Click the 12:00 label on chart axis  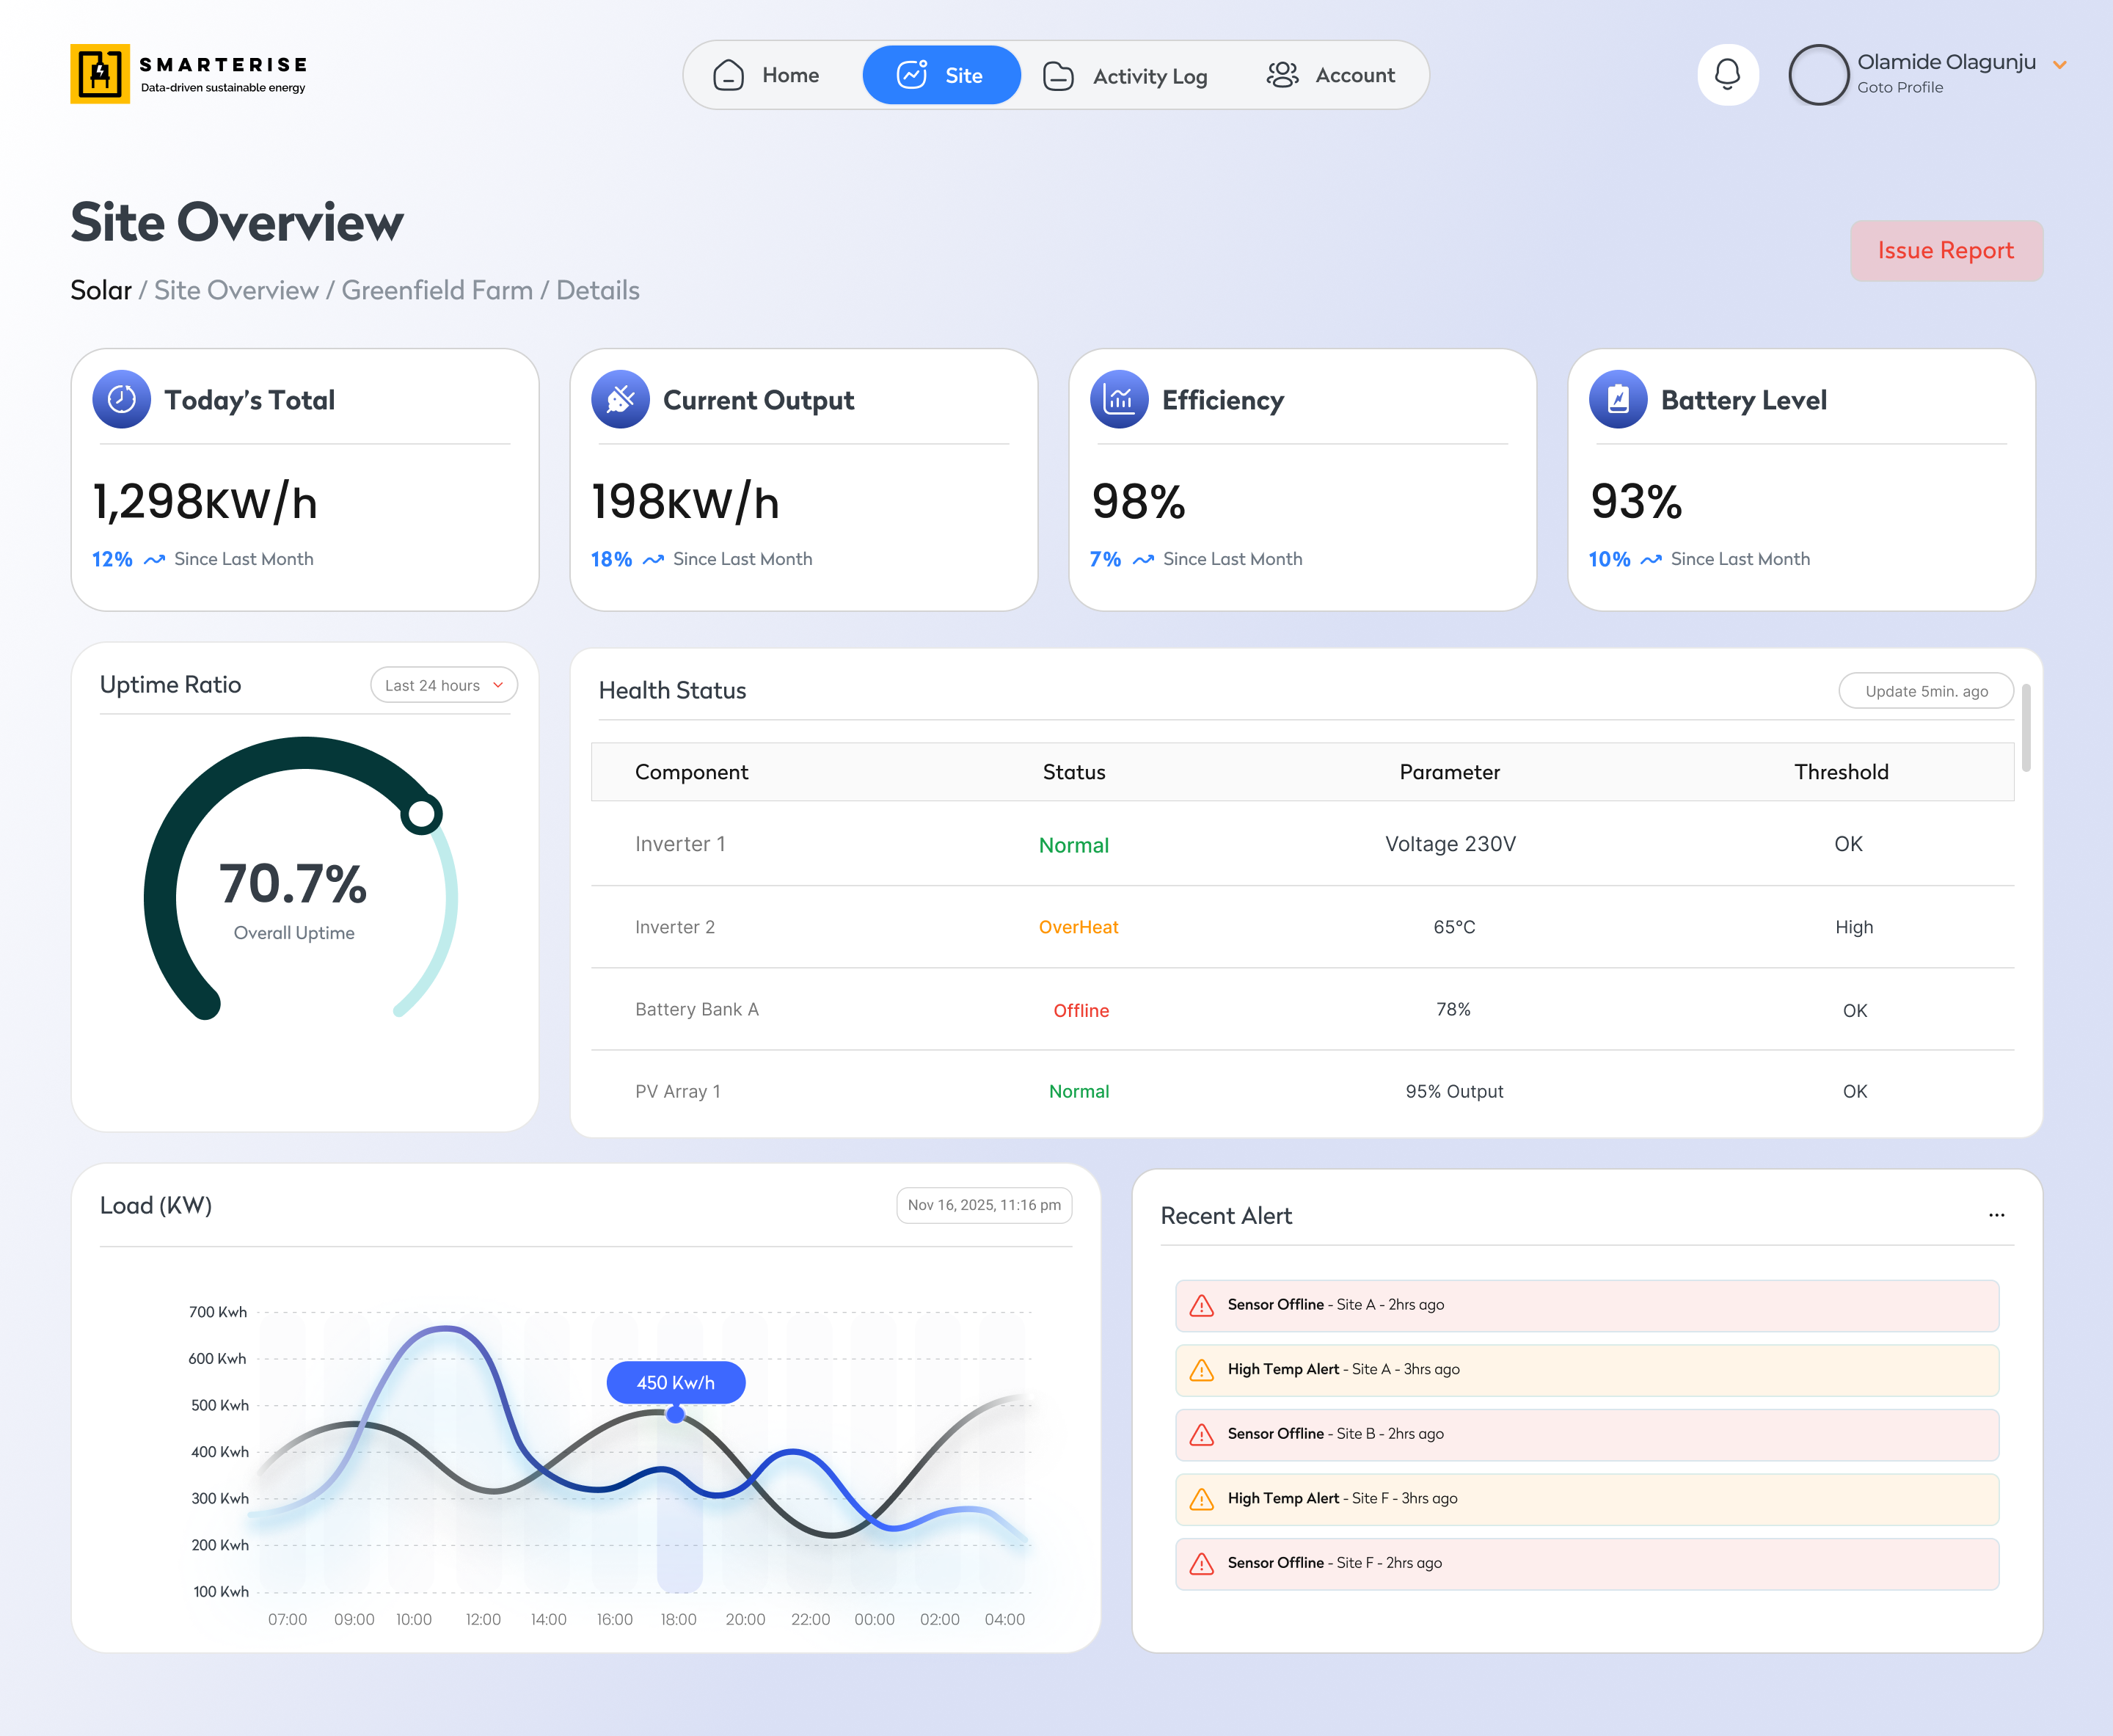483,1620
